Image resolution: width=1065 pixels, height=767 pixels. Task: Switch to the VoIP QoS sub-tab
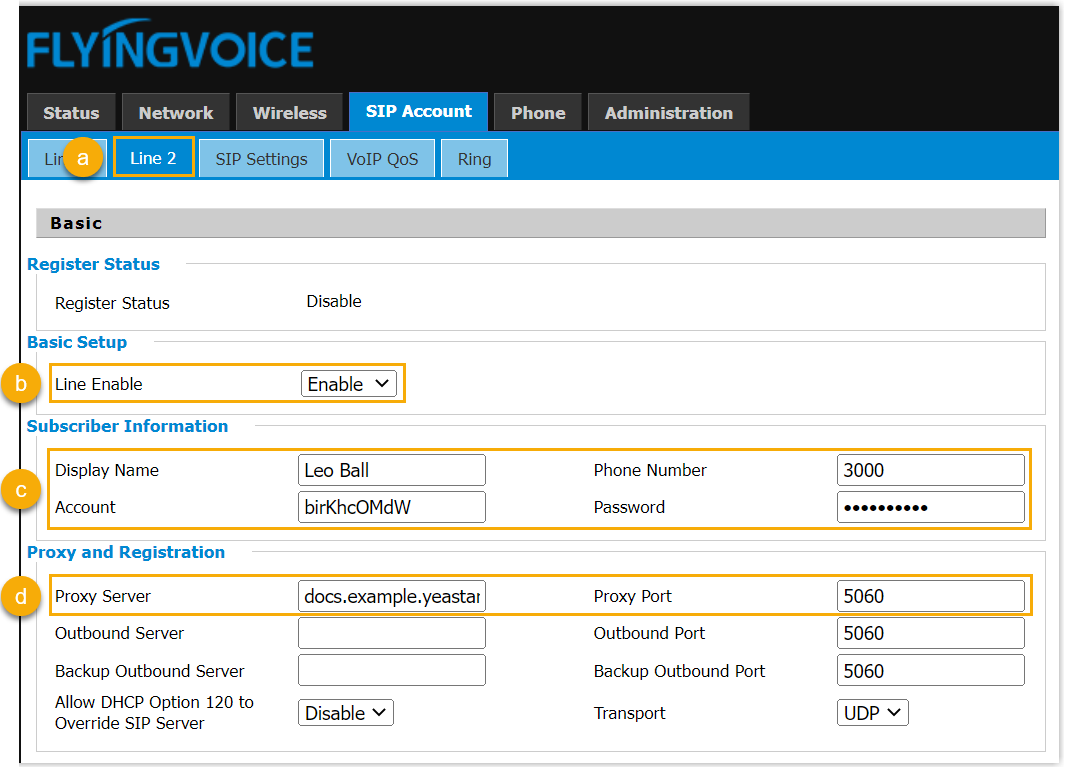[x=382, y=159]
